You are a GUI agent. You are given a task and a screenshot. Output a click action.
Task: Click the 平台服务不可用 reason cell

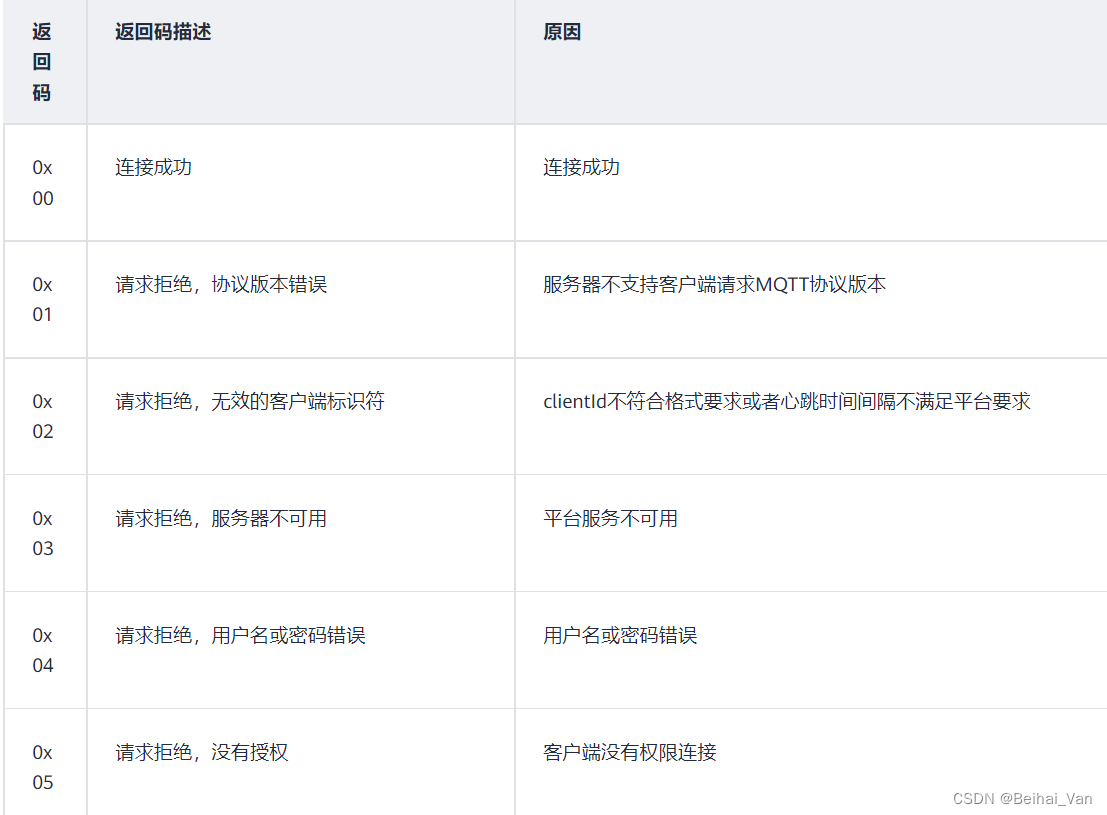611,518
